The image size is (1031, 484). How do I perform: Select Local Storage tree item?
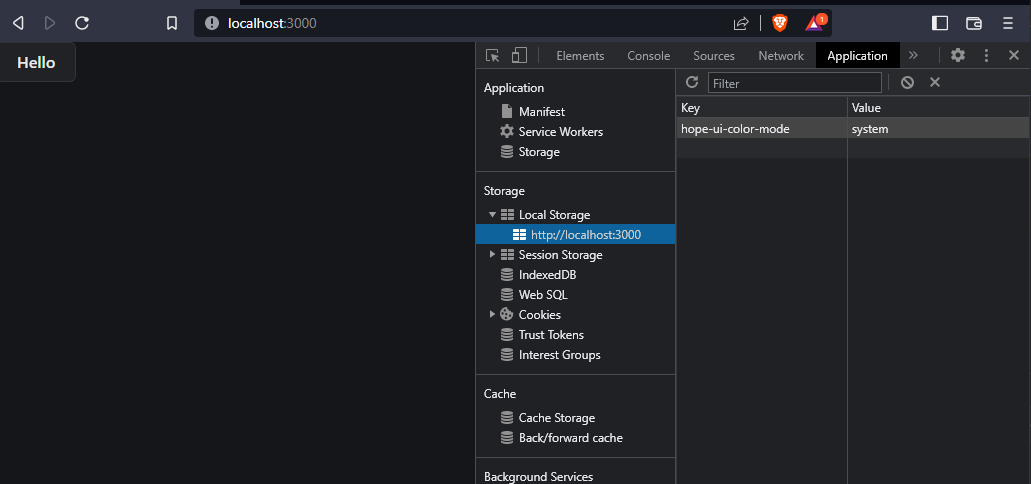554,215
